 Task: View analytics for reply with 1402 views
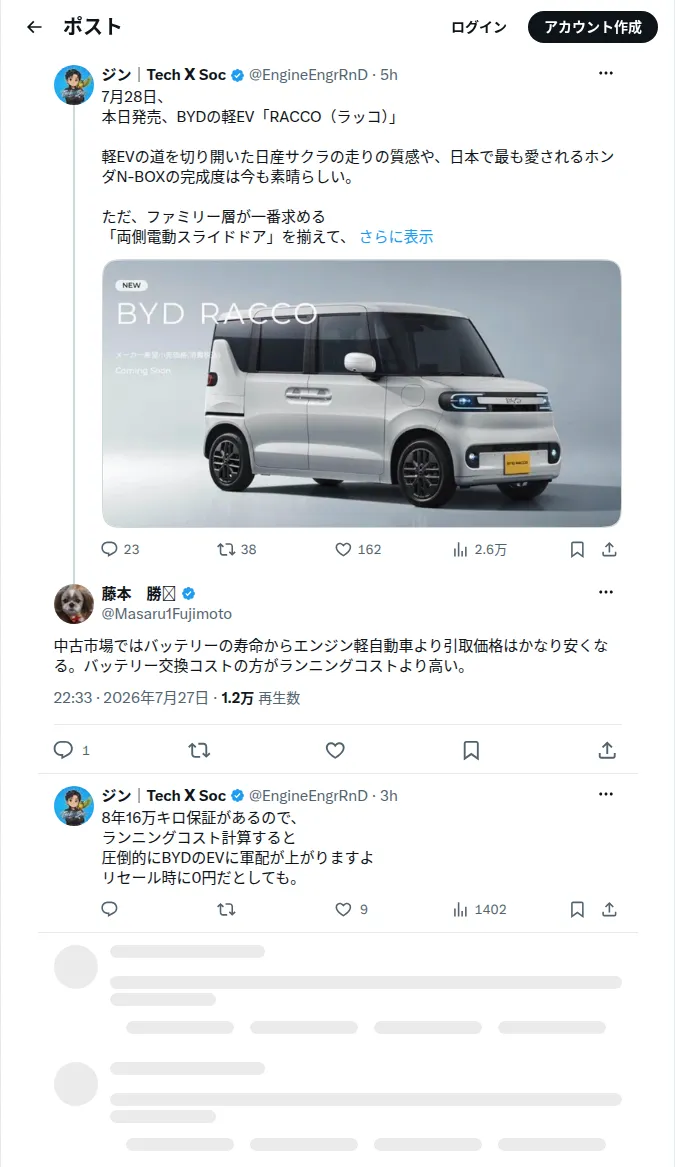click(480, 909)
